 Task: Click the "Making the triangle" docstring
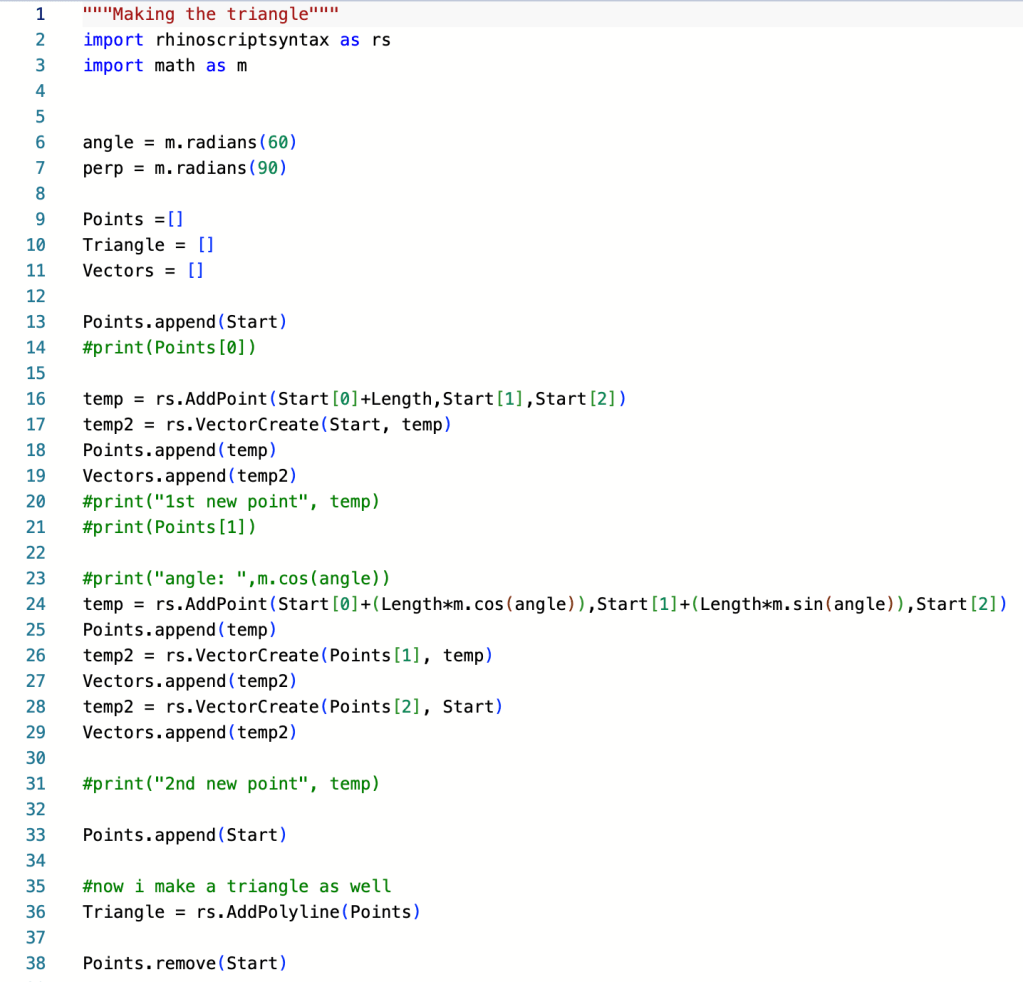211,14
